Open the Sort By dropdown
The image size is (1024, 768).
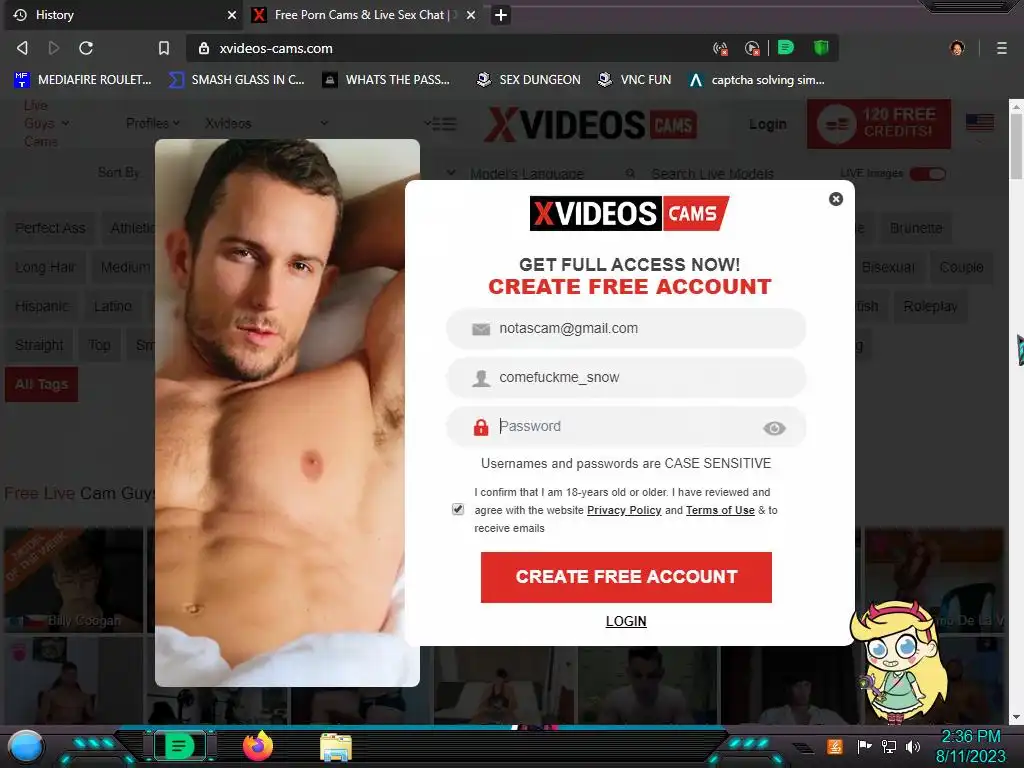(119, 172)
